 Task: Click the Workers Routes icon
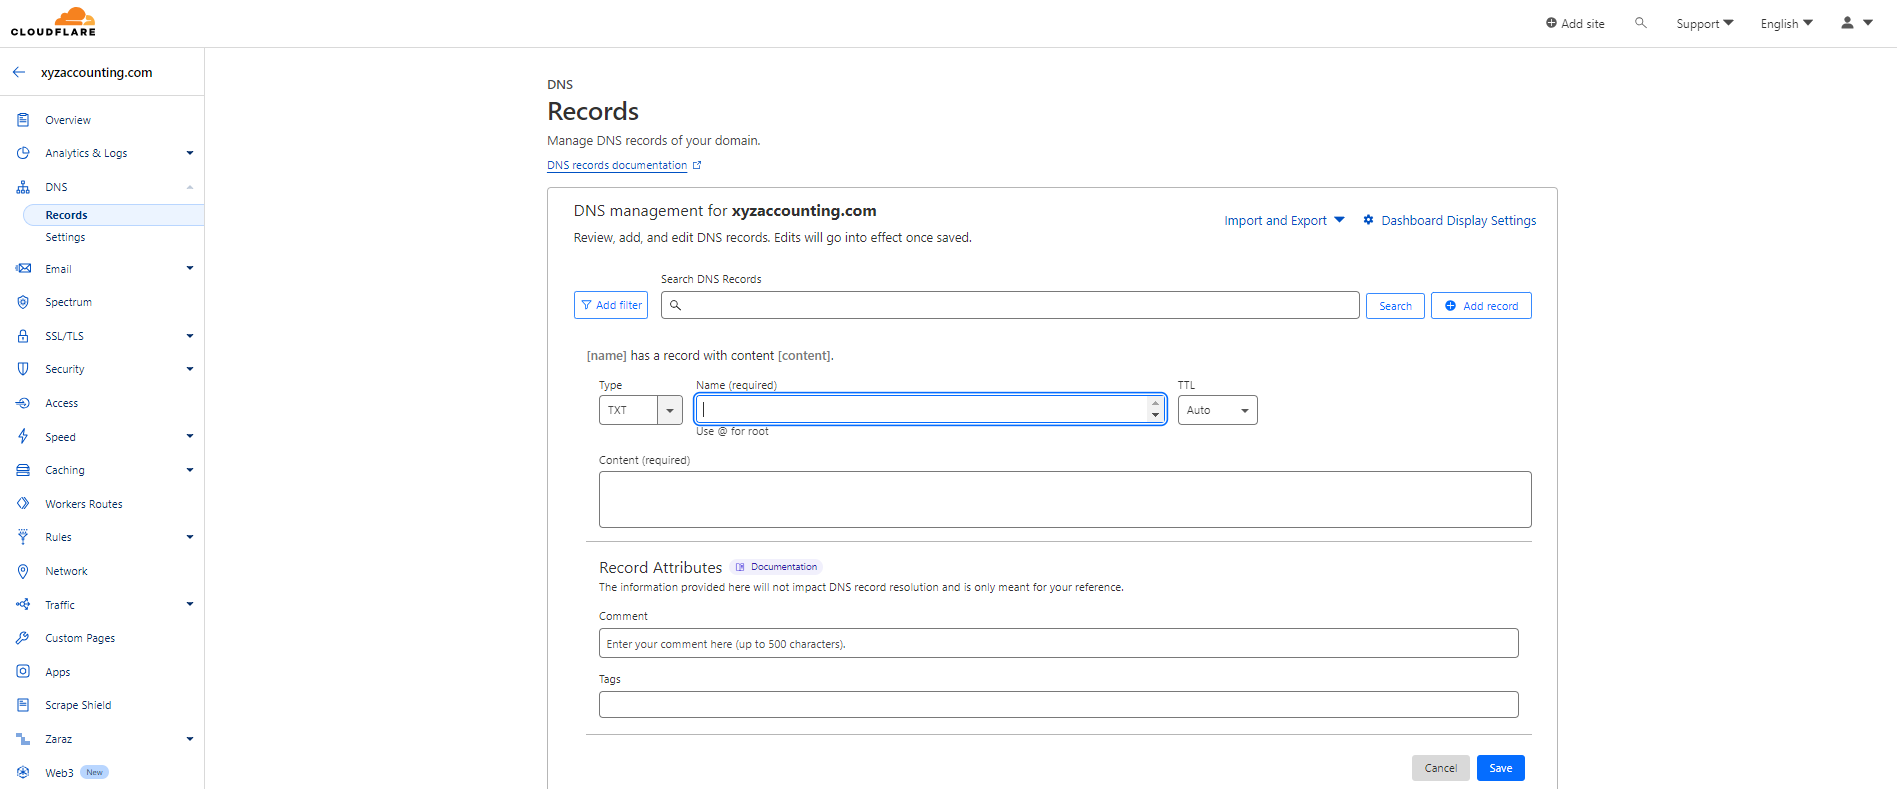23,504
